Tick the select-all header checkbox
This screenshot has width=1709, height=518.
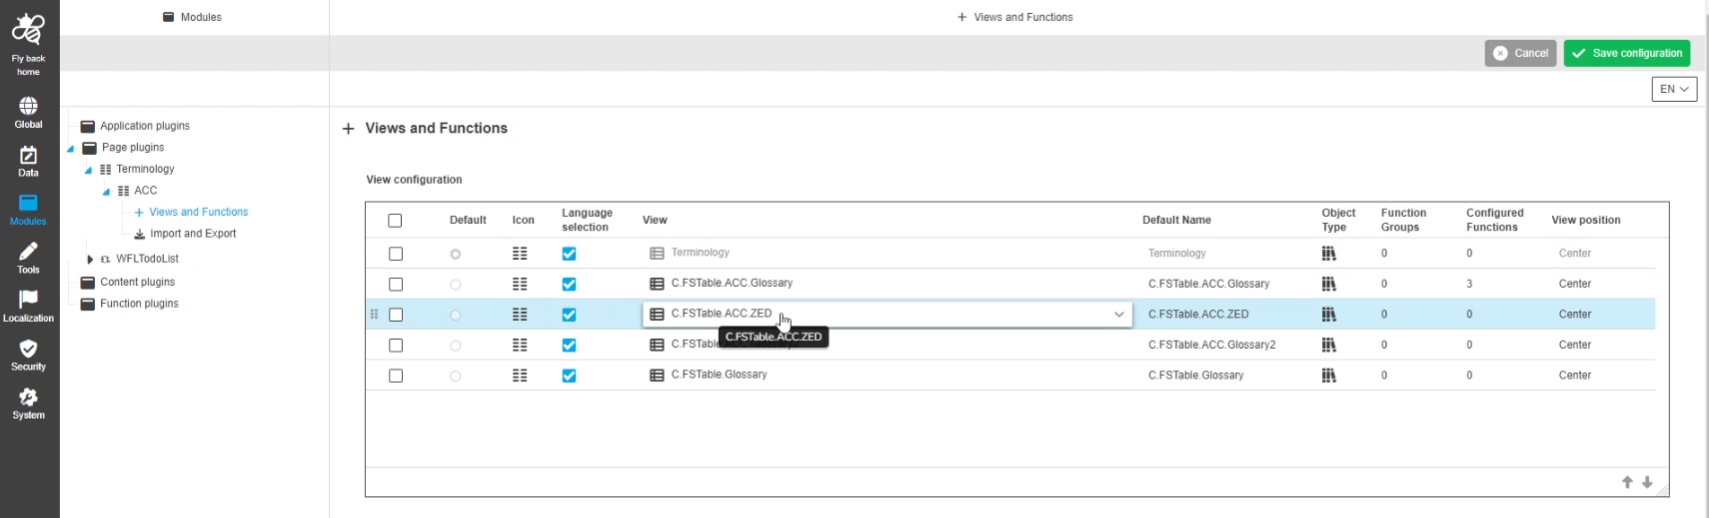[x=395, y=220]
